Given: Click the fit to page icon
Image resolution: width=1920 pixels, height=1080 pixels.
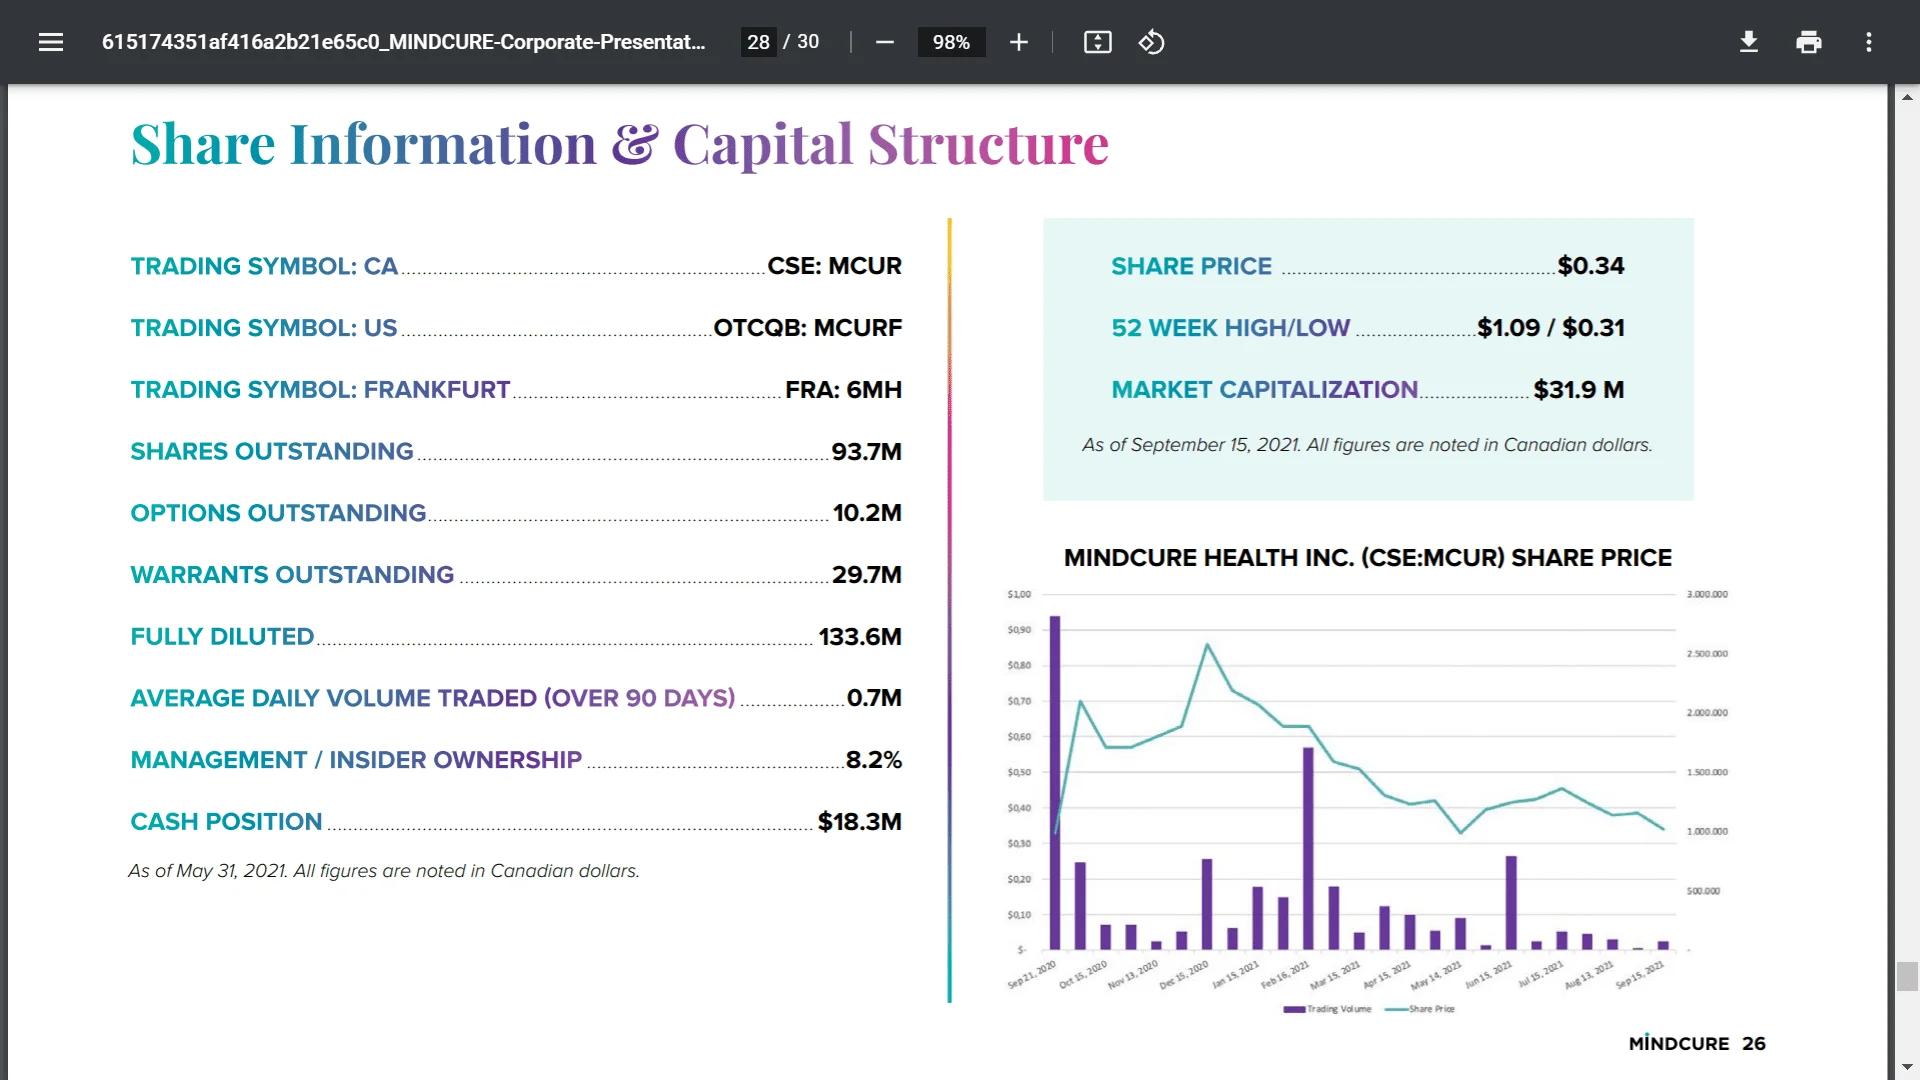Looking at the screenshot, I should pyautogui.click(x=1098, y=42).
